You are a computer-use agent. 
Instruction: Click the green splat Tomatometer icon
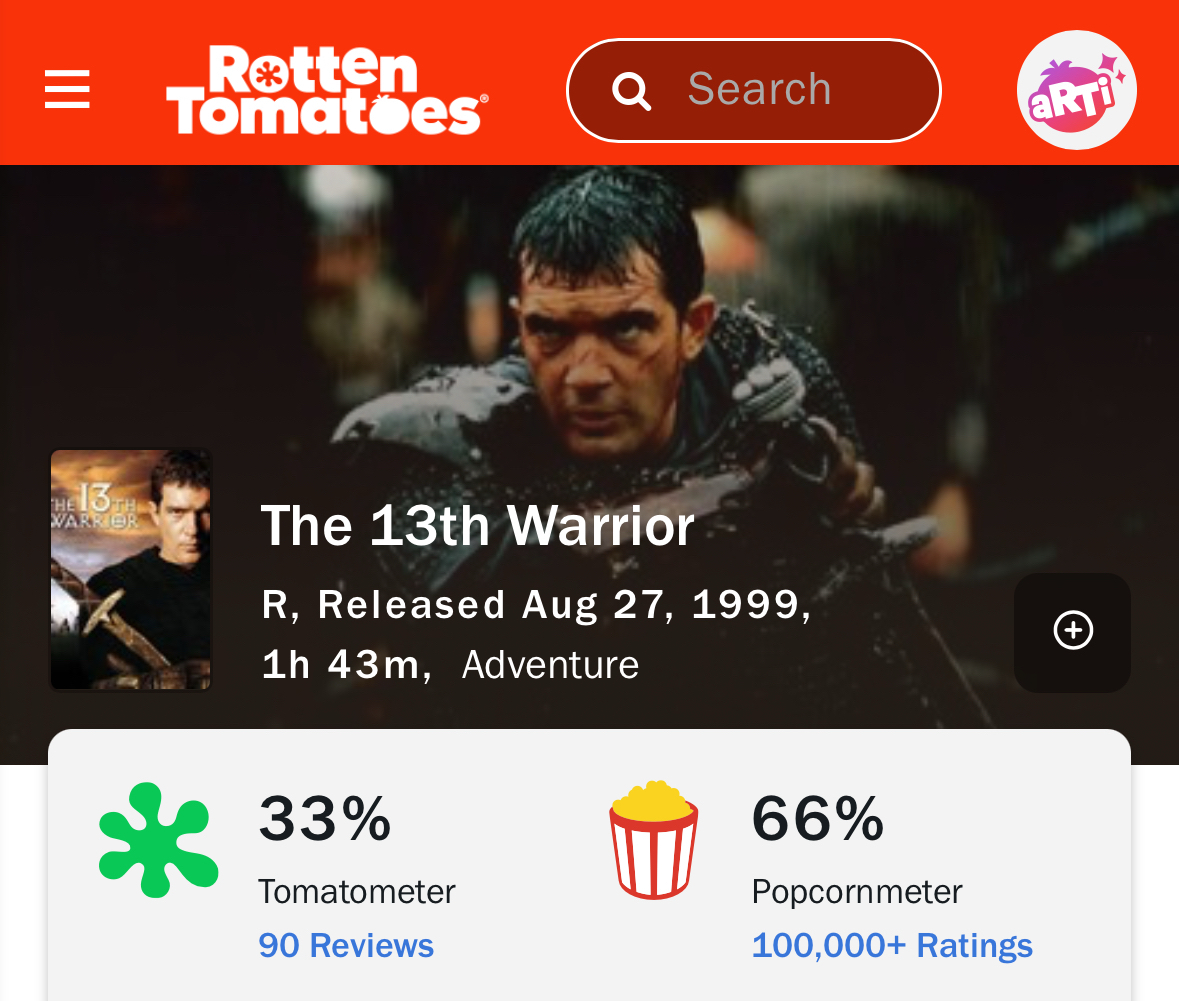pos(158,839)
